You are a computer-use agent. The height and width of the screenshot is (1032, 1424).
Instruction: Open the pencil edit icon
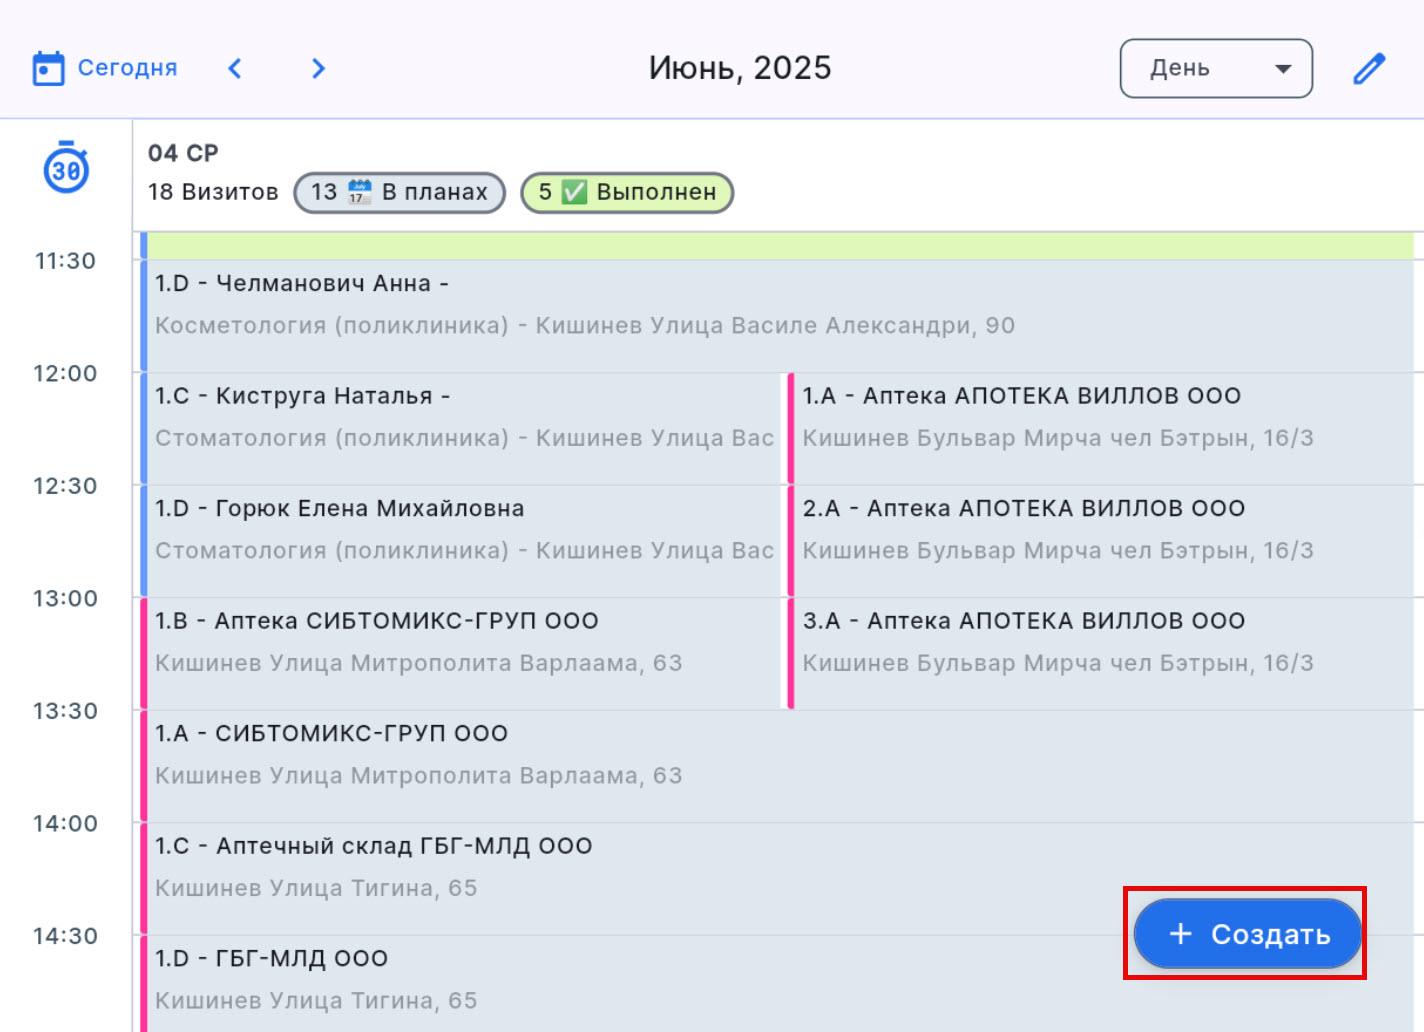click(x=1369, y=68)
